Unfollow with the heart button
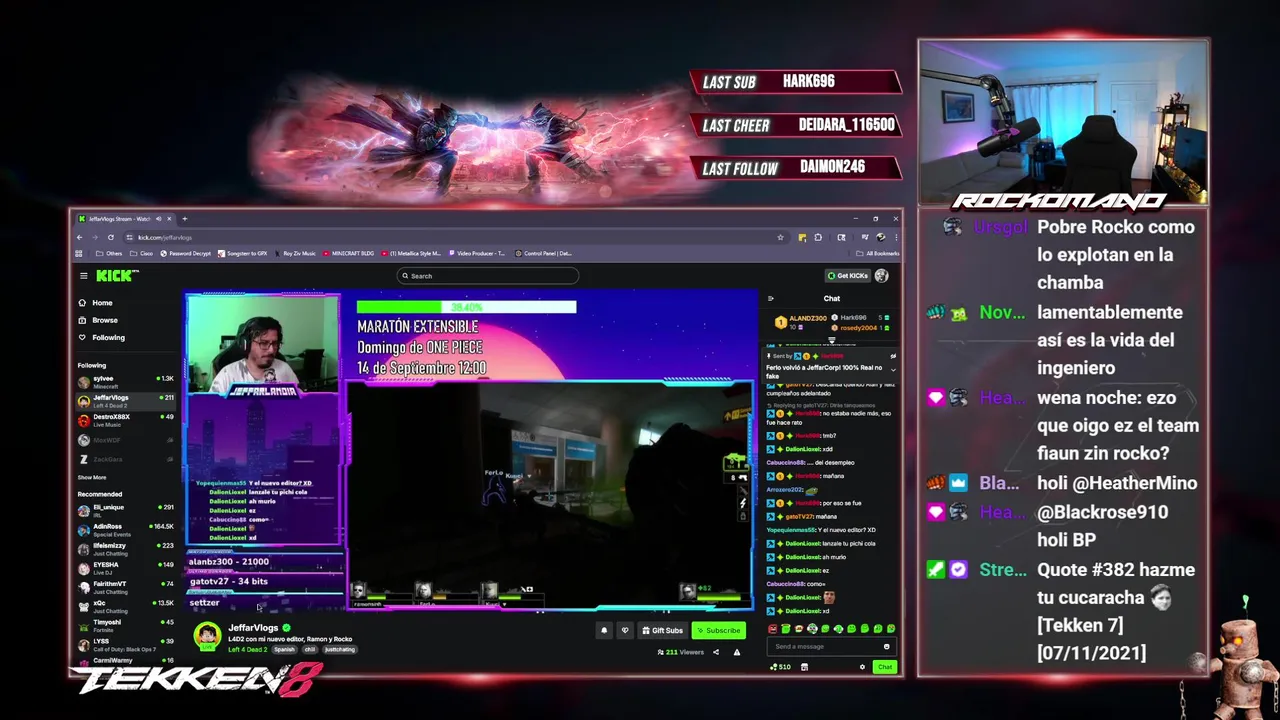The width and height of the screenshot is (1280, 720). (625, 630)
